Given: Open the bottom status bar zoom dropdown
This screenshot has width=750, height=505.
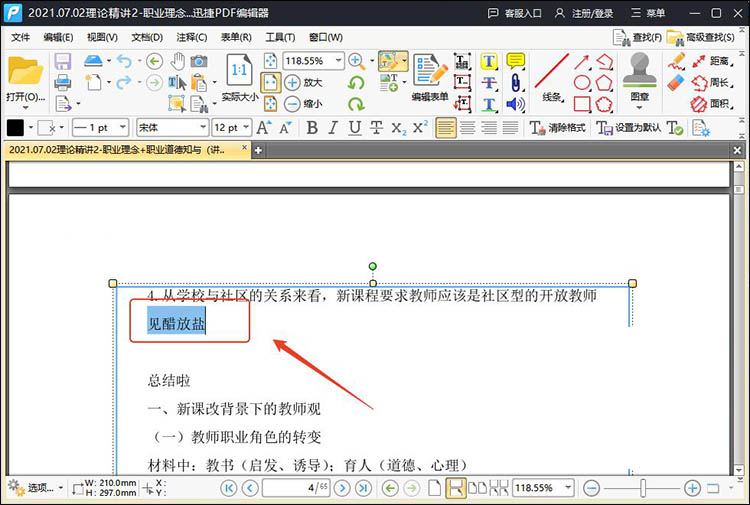Looking at the screenshot, I should [568, 488].
